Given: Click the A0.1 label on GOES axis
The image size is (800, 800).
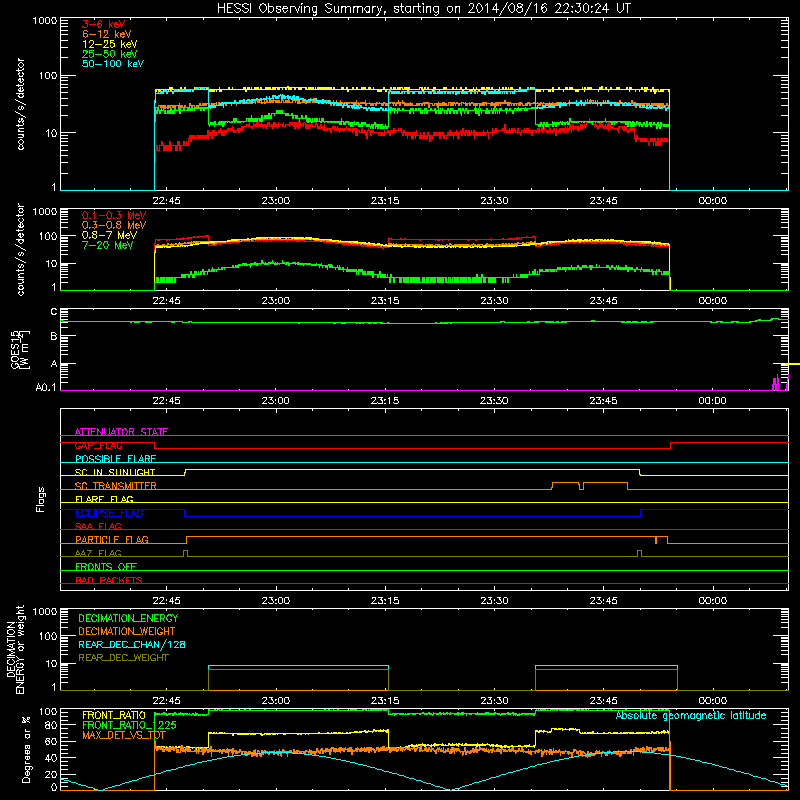Looking at the screenshot, I should click(46, 387).
